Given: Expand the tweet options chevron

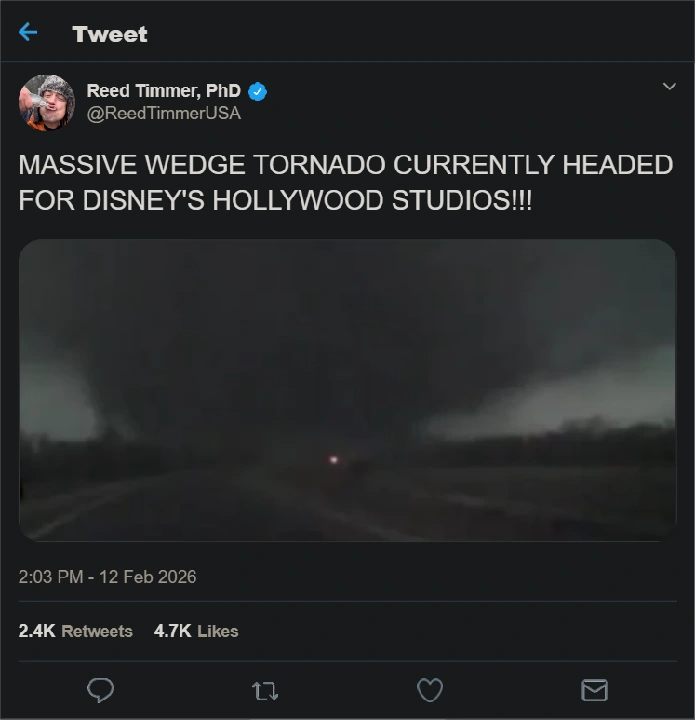Looking at the screenshot, I should (669, 87).
